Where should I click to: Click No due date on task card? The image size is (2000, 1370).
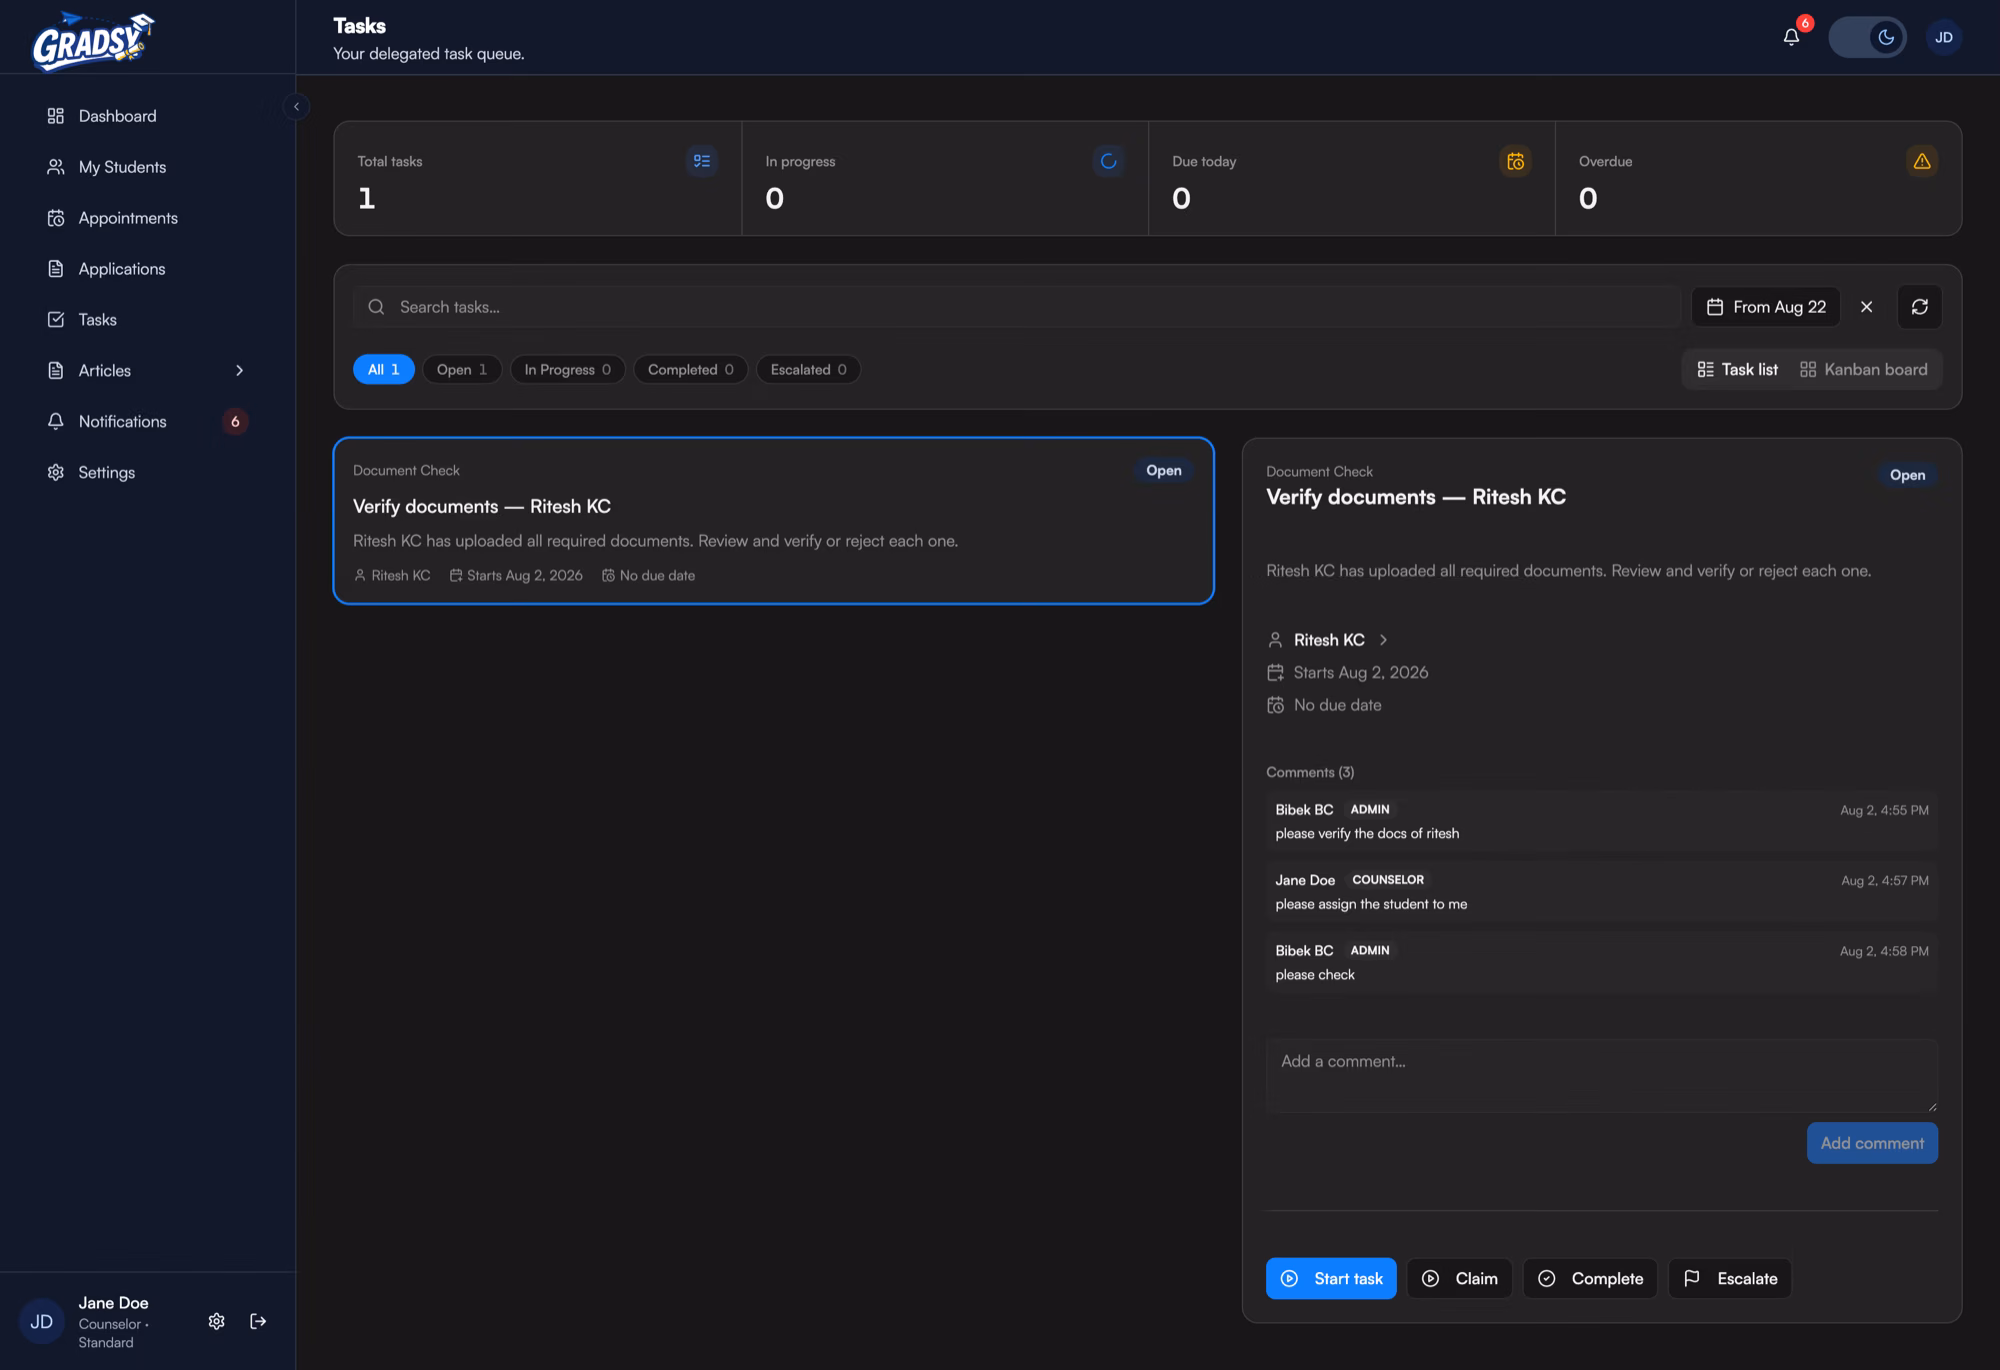coord(648,576)
